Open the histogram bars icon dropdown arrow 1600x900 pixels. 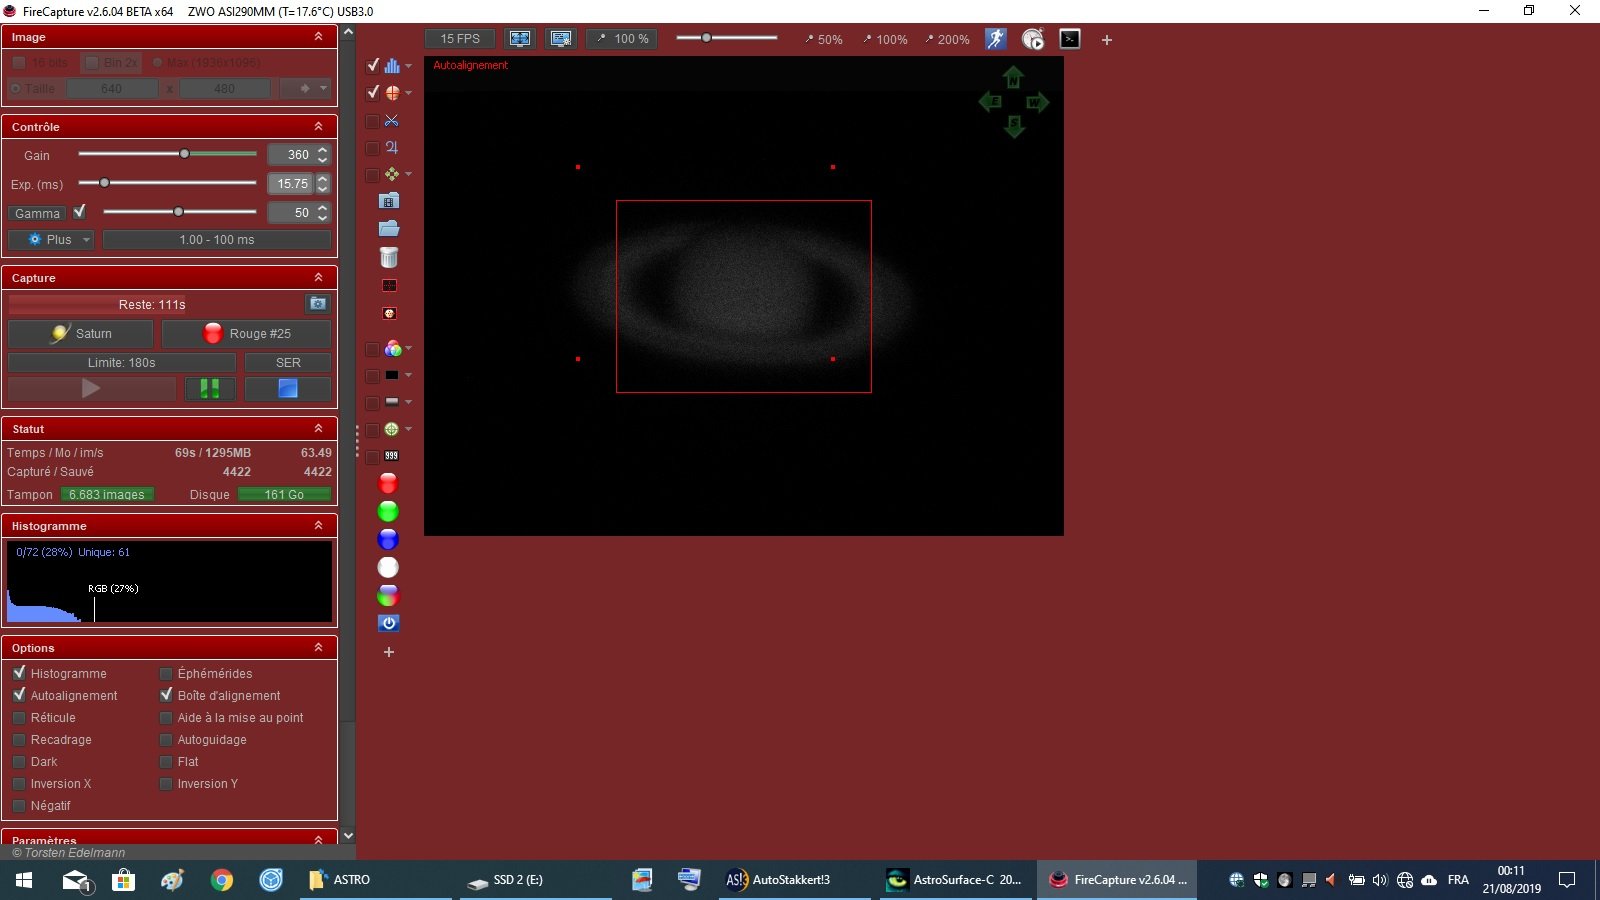pyautogui.click(x=408, y=66)
